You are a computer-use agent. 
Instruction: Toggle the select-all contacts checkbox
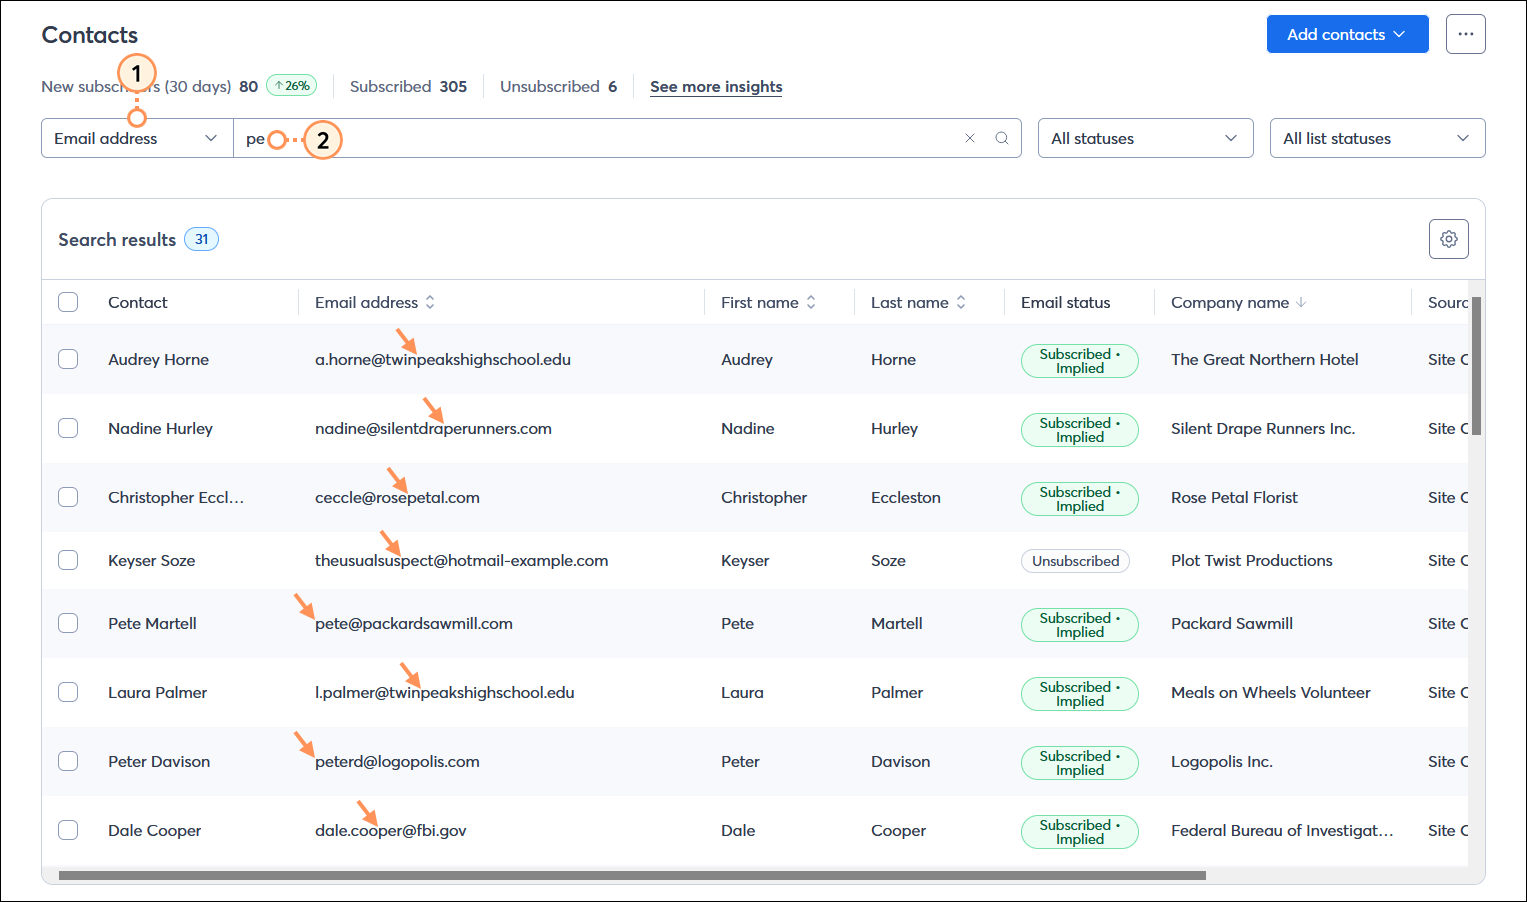67,301
